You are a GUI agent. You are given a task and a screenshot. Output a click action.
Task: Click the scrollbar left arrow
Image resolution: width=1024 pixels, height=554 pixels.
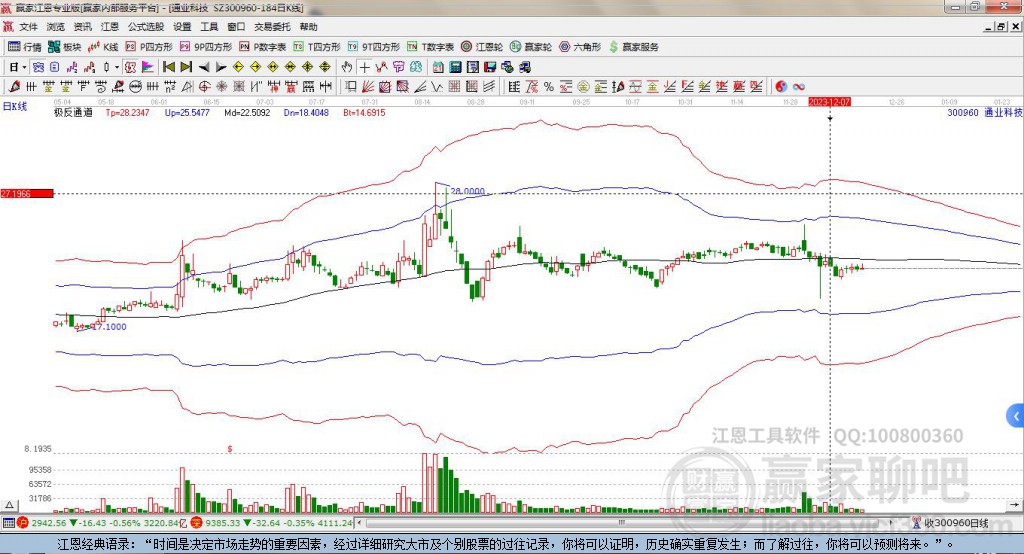[x=360, y=523]
